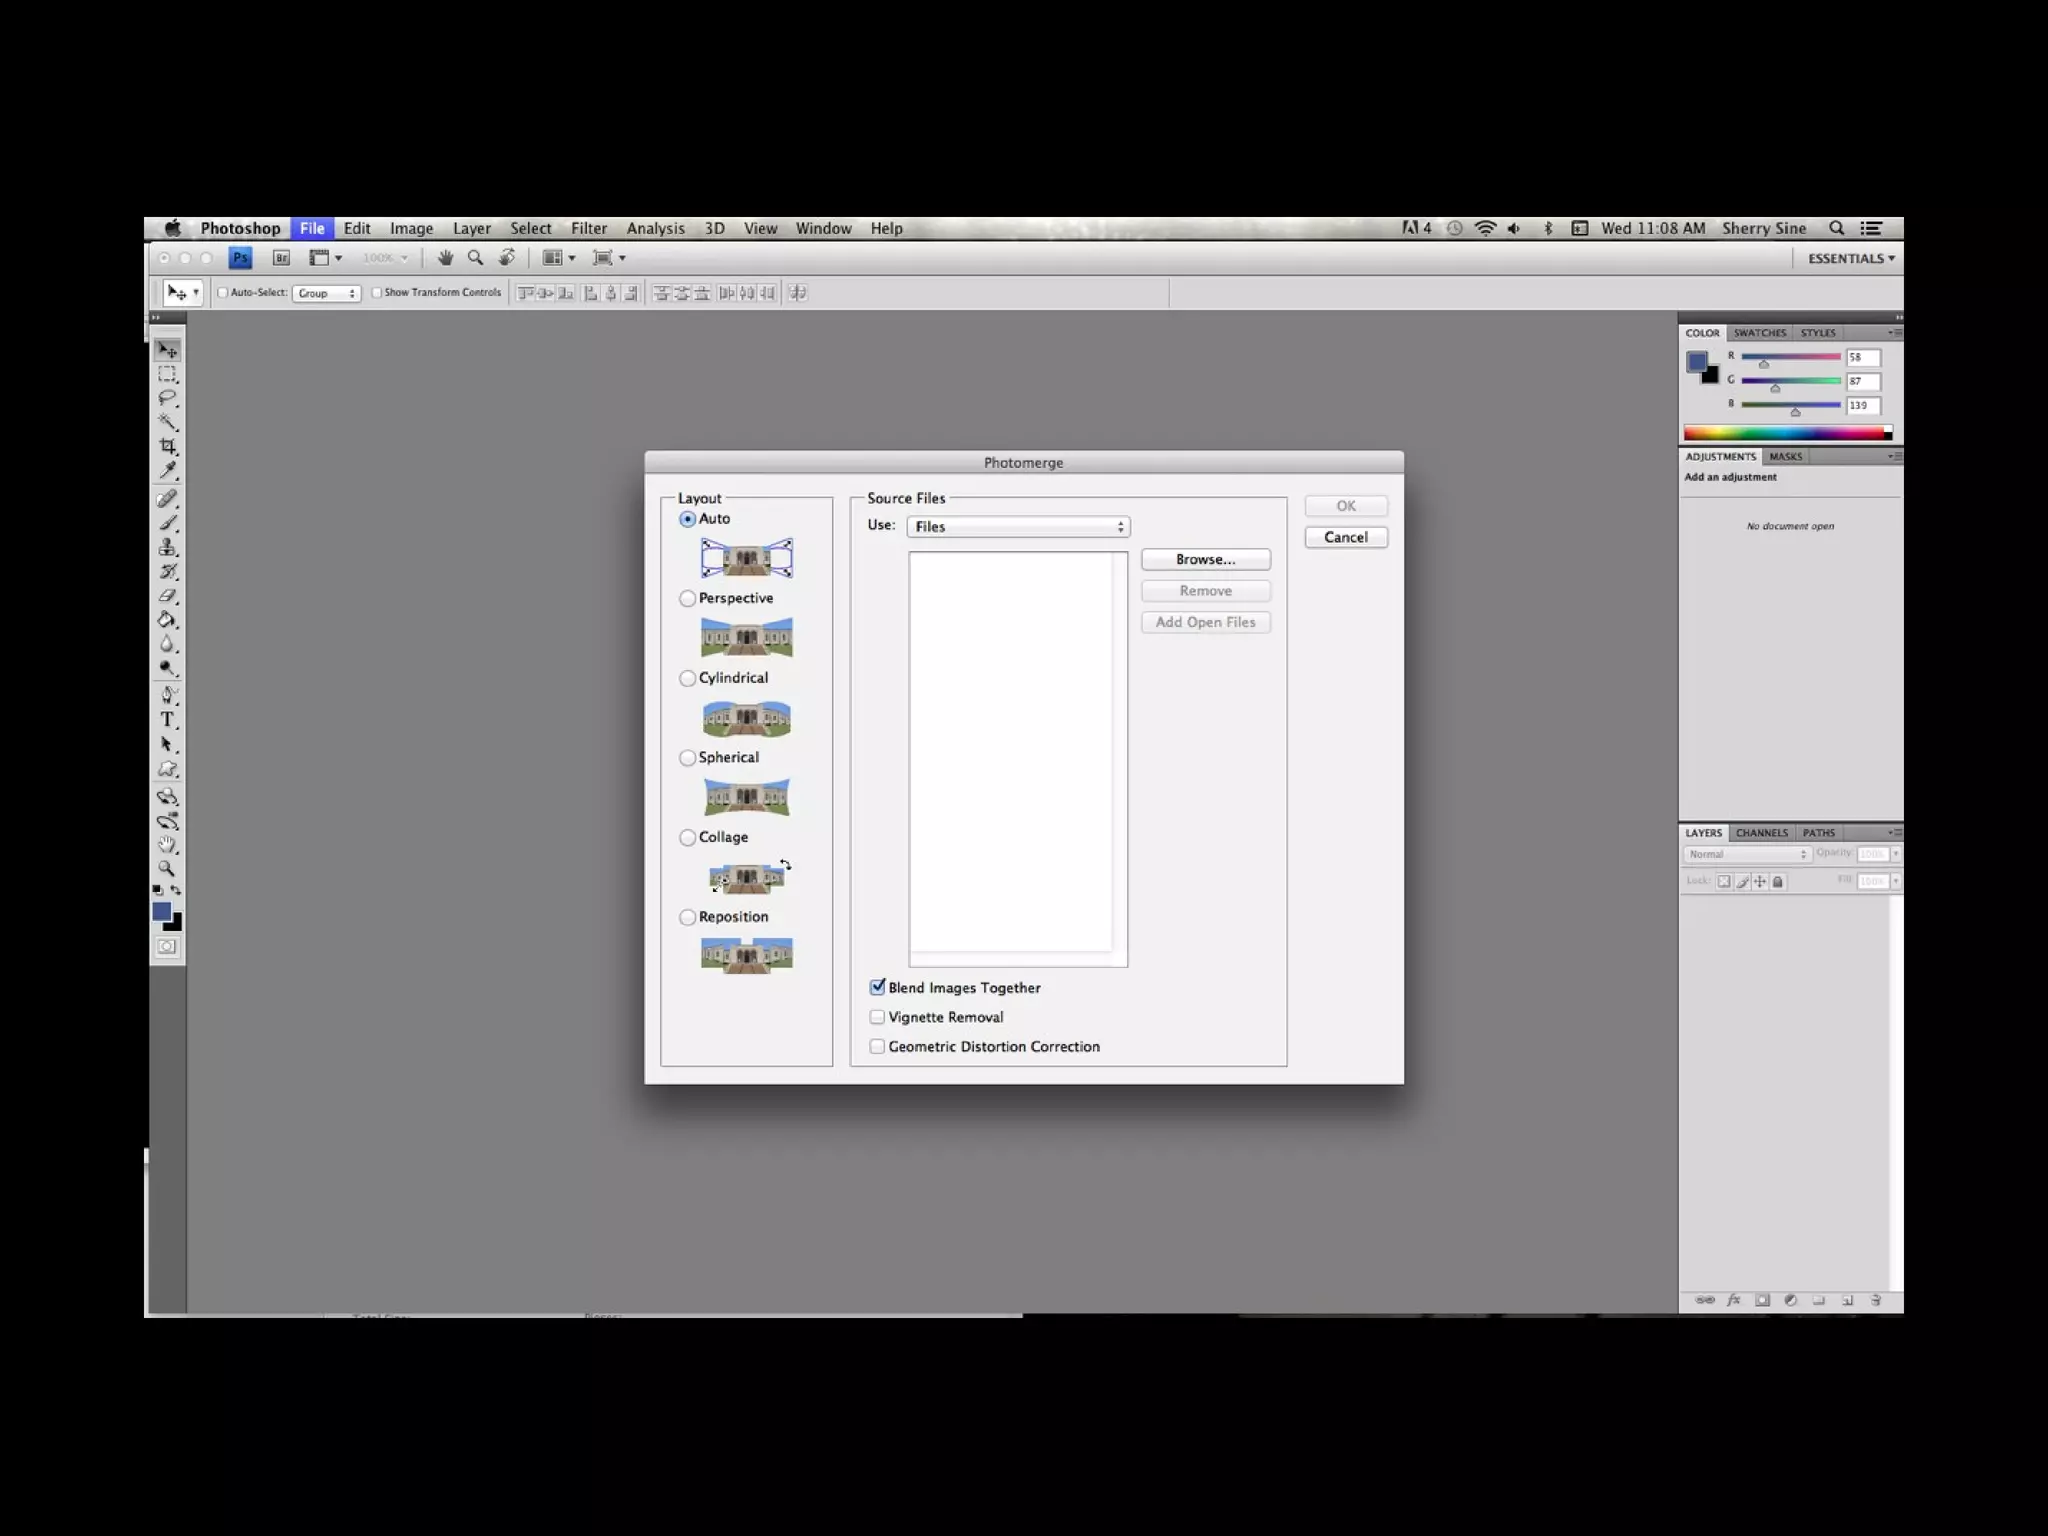Select the Perspective layout option
The height and width of the screenshot is (1536, 2048).
[688, 598]
